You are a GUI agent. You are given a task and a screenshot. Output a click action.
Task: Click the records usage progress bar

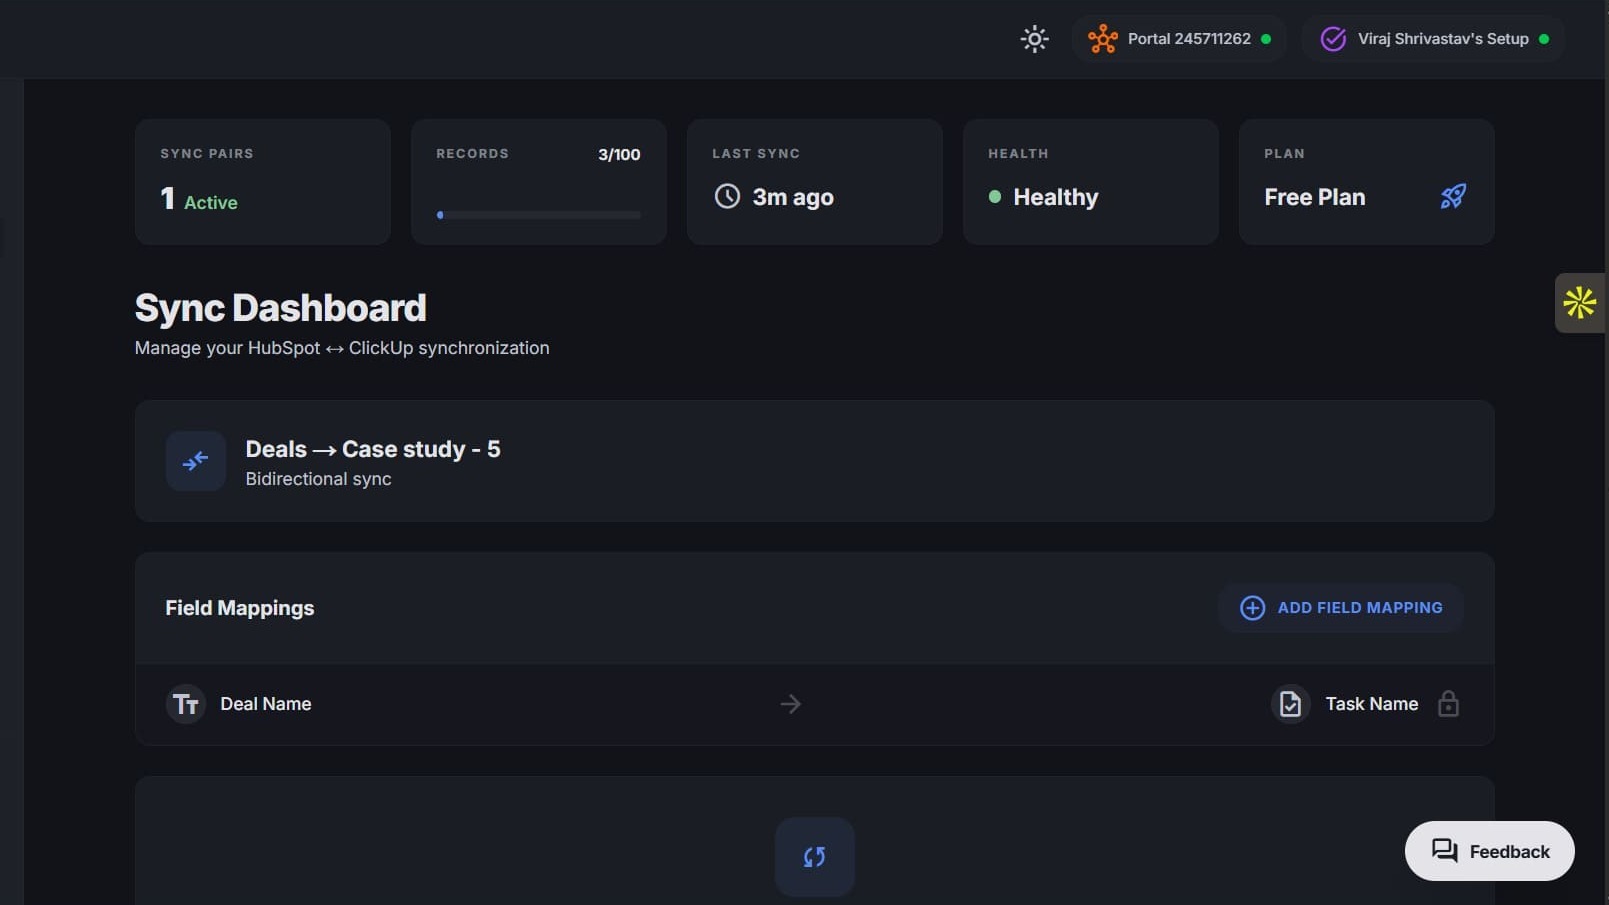(539, 215)
